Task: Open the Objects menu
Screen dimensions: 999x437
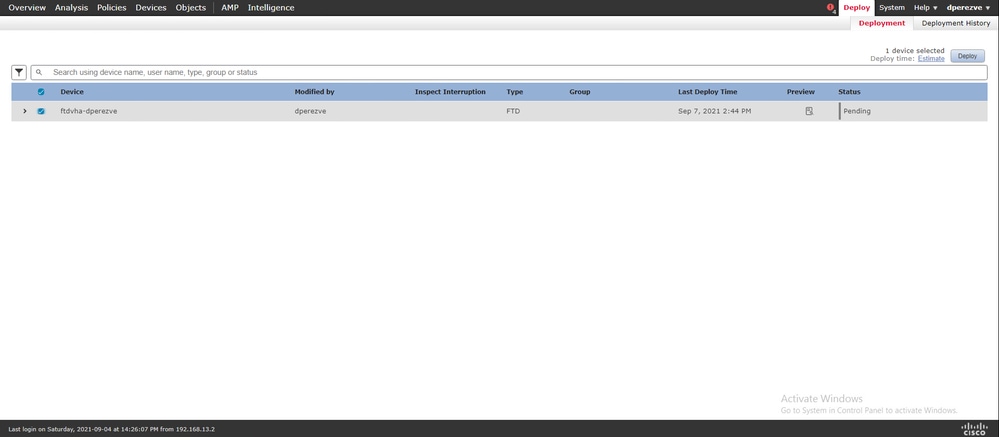Action: point(191,8)
